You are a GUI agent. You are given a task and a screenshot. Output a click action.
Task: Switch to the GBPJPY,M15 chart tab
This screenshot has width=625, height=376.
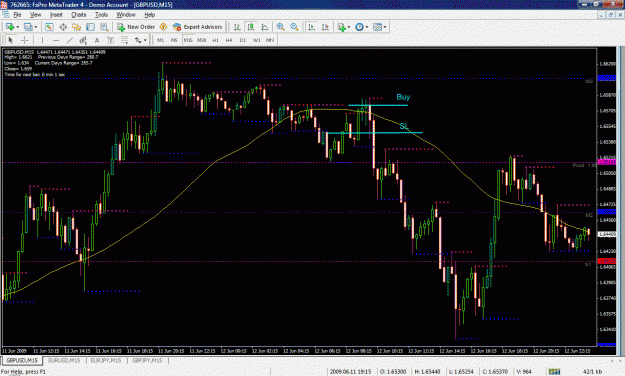pyautogui.click(x=147, y=360)
